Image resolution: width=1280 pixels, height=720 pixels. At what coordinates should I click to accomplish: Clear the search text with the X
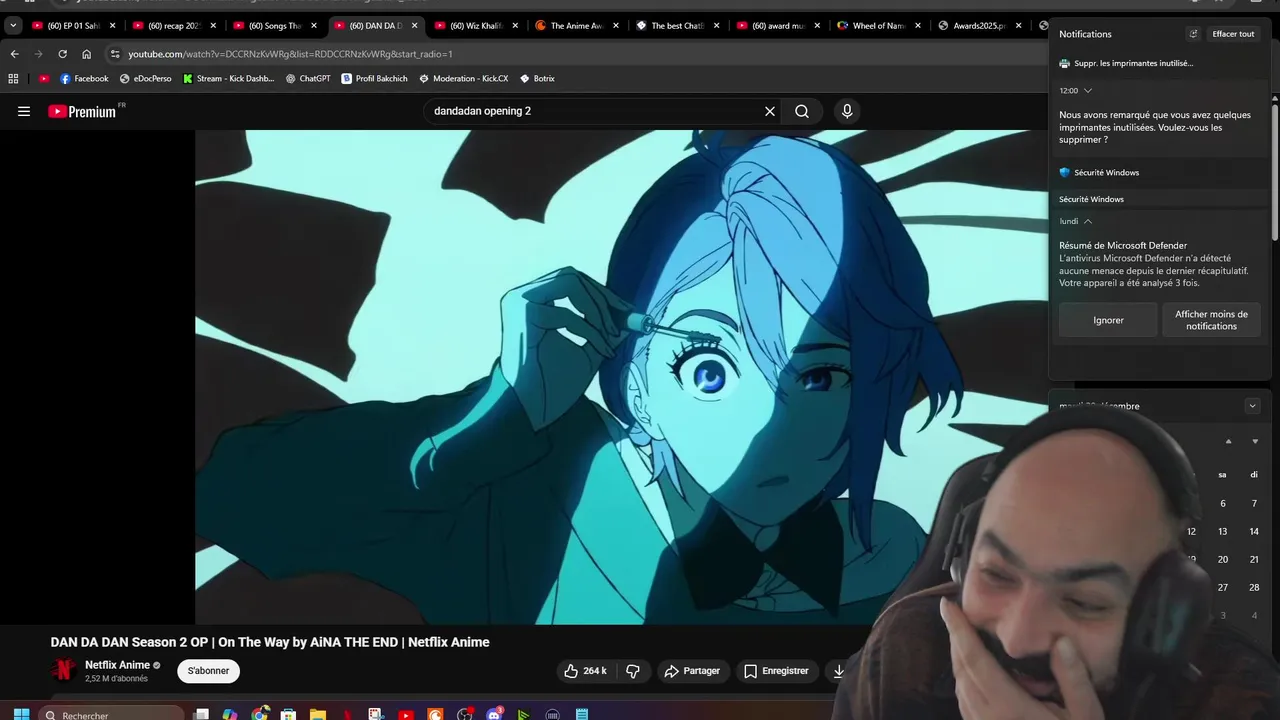tap(770, 111)
